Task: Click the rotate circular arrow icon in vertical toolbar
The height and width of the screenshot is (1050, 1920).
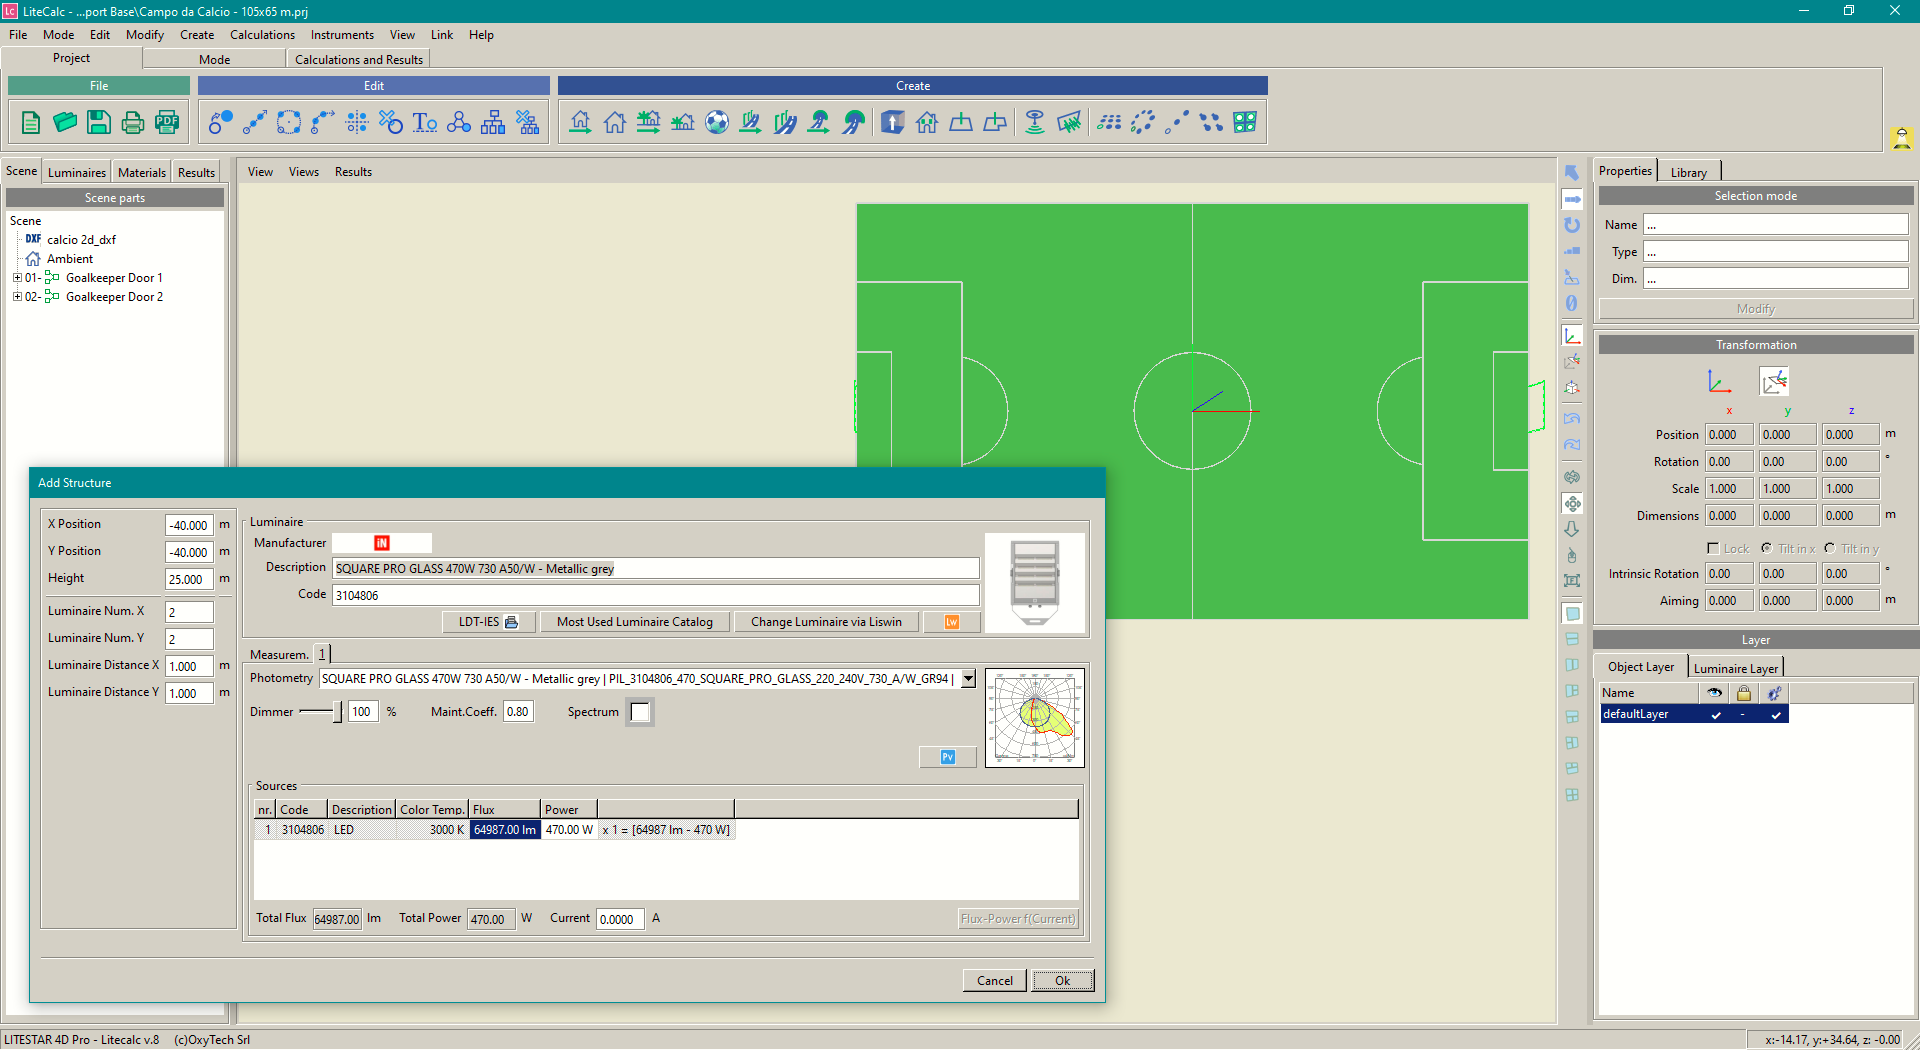Action: point(1572,225)
